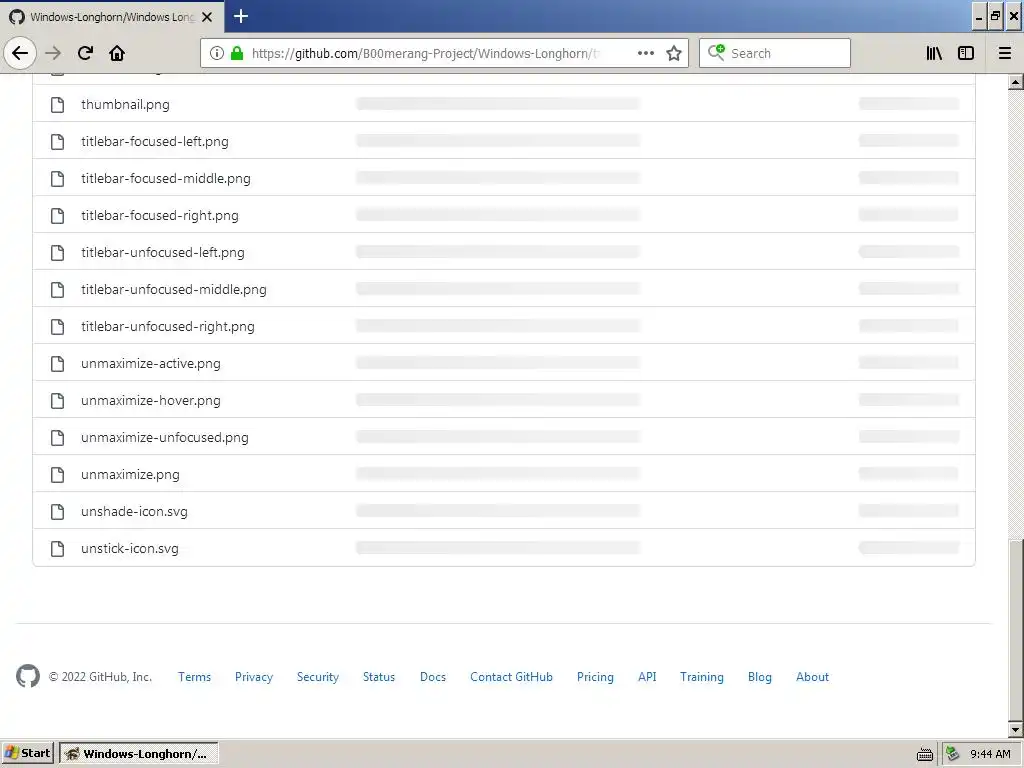This screenshot has height=768, width=1024.
Task: Open the Windows Start menu
Action: pos(27,753)
